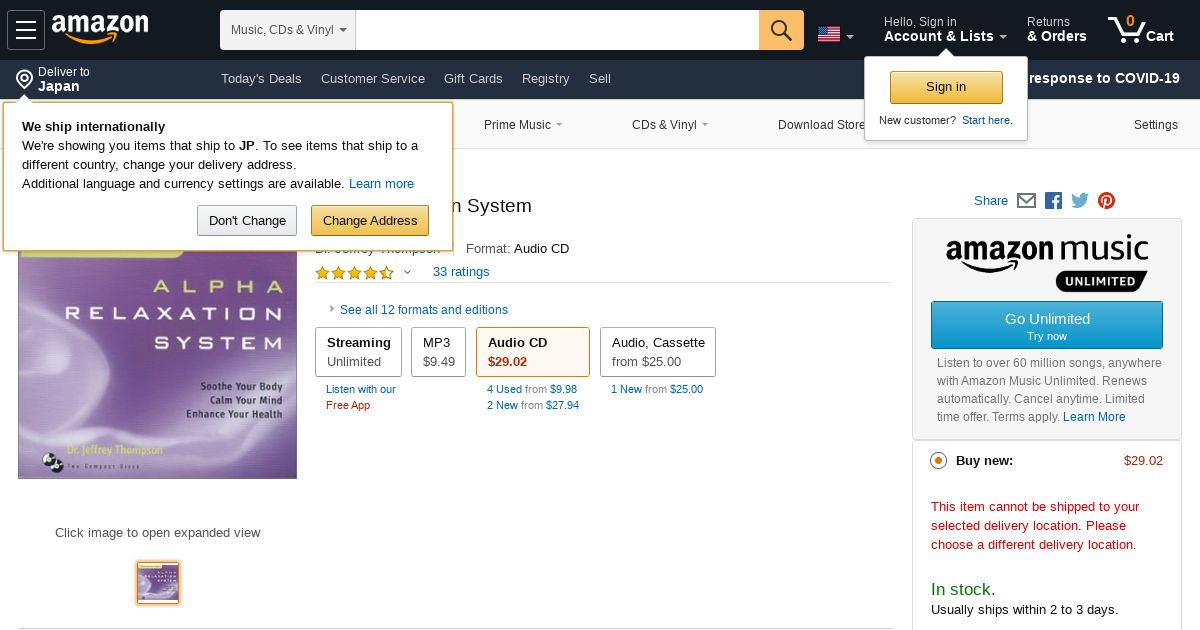Open the shopping cart

(1141, 29)
